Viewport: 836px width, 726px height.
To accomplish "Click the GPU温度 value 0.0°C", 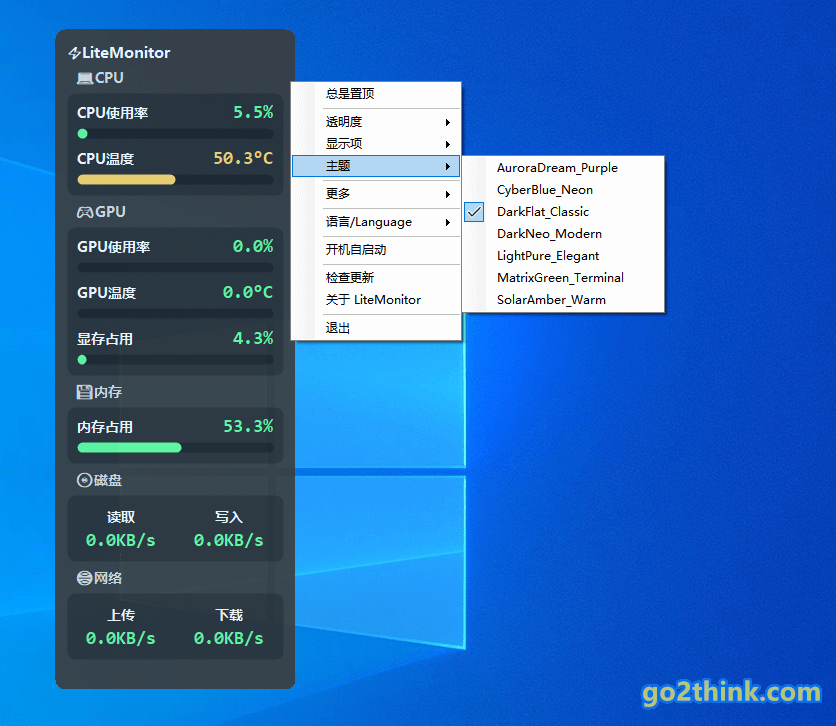I will [x=248, y=292].
